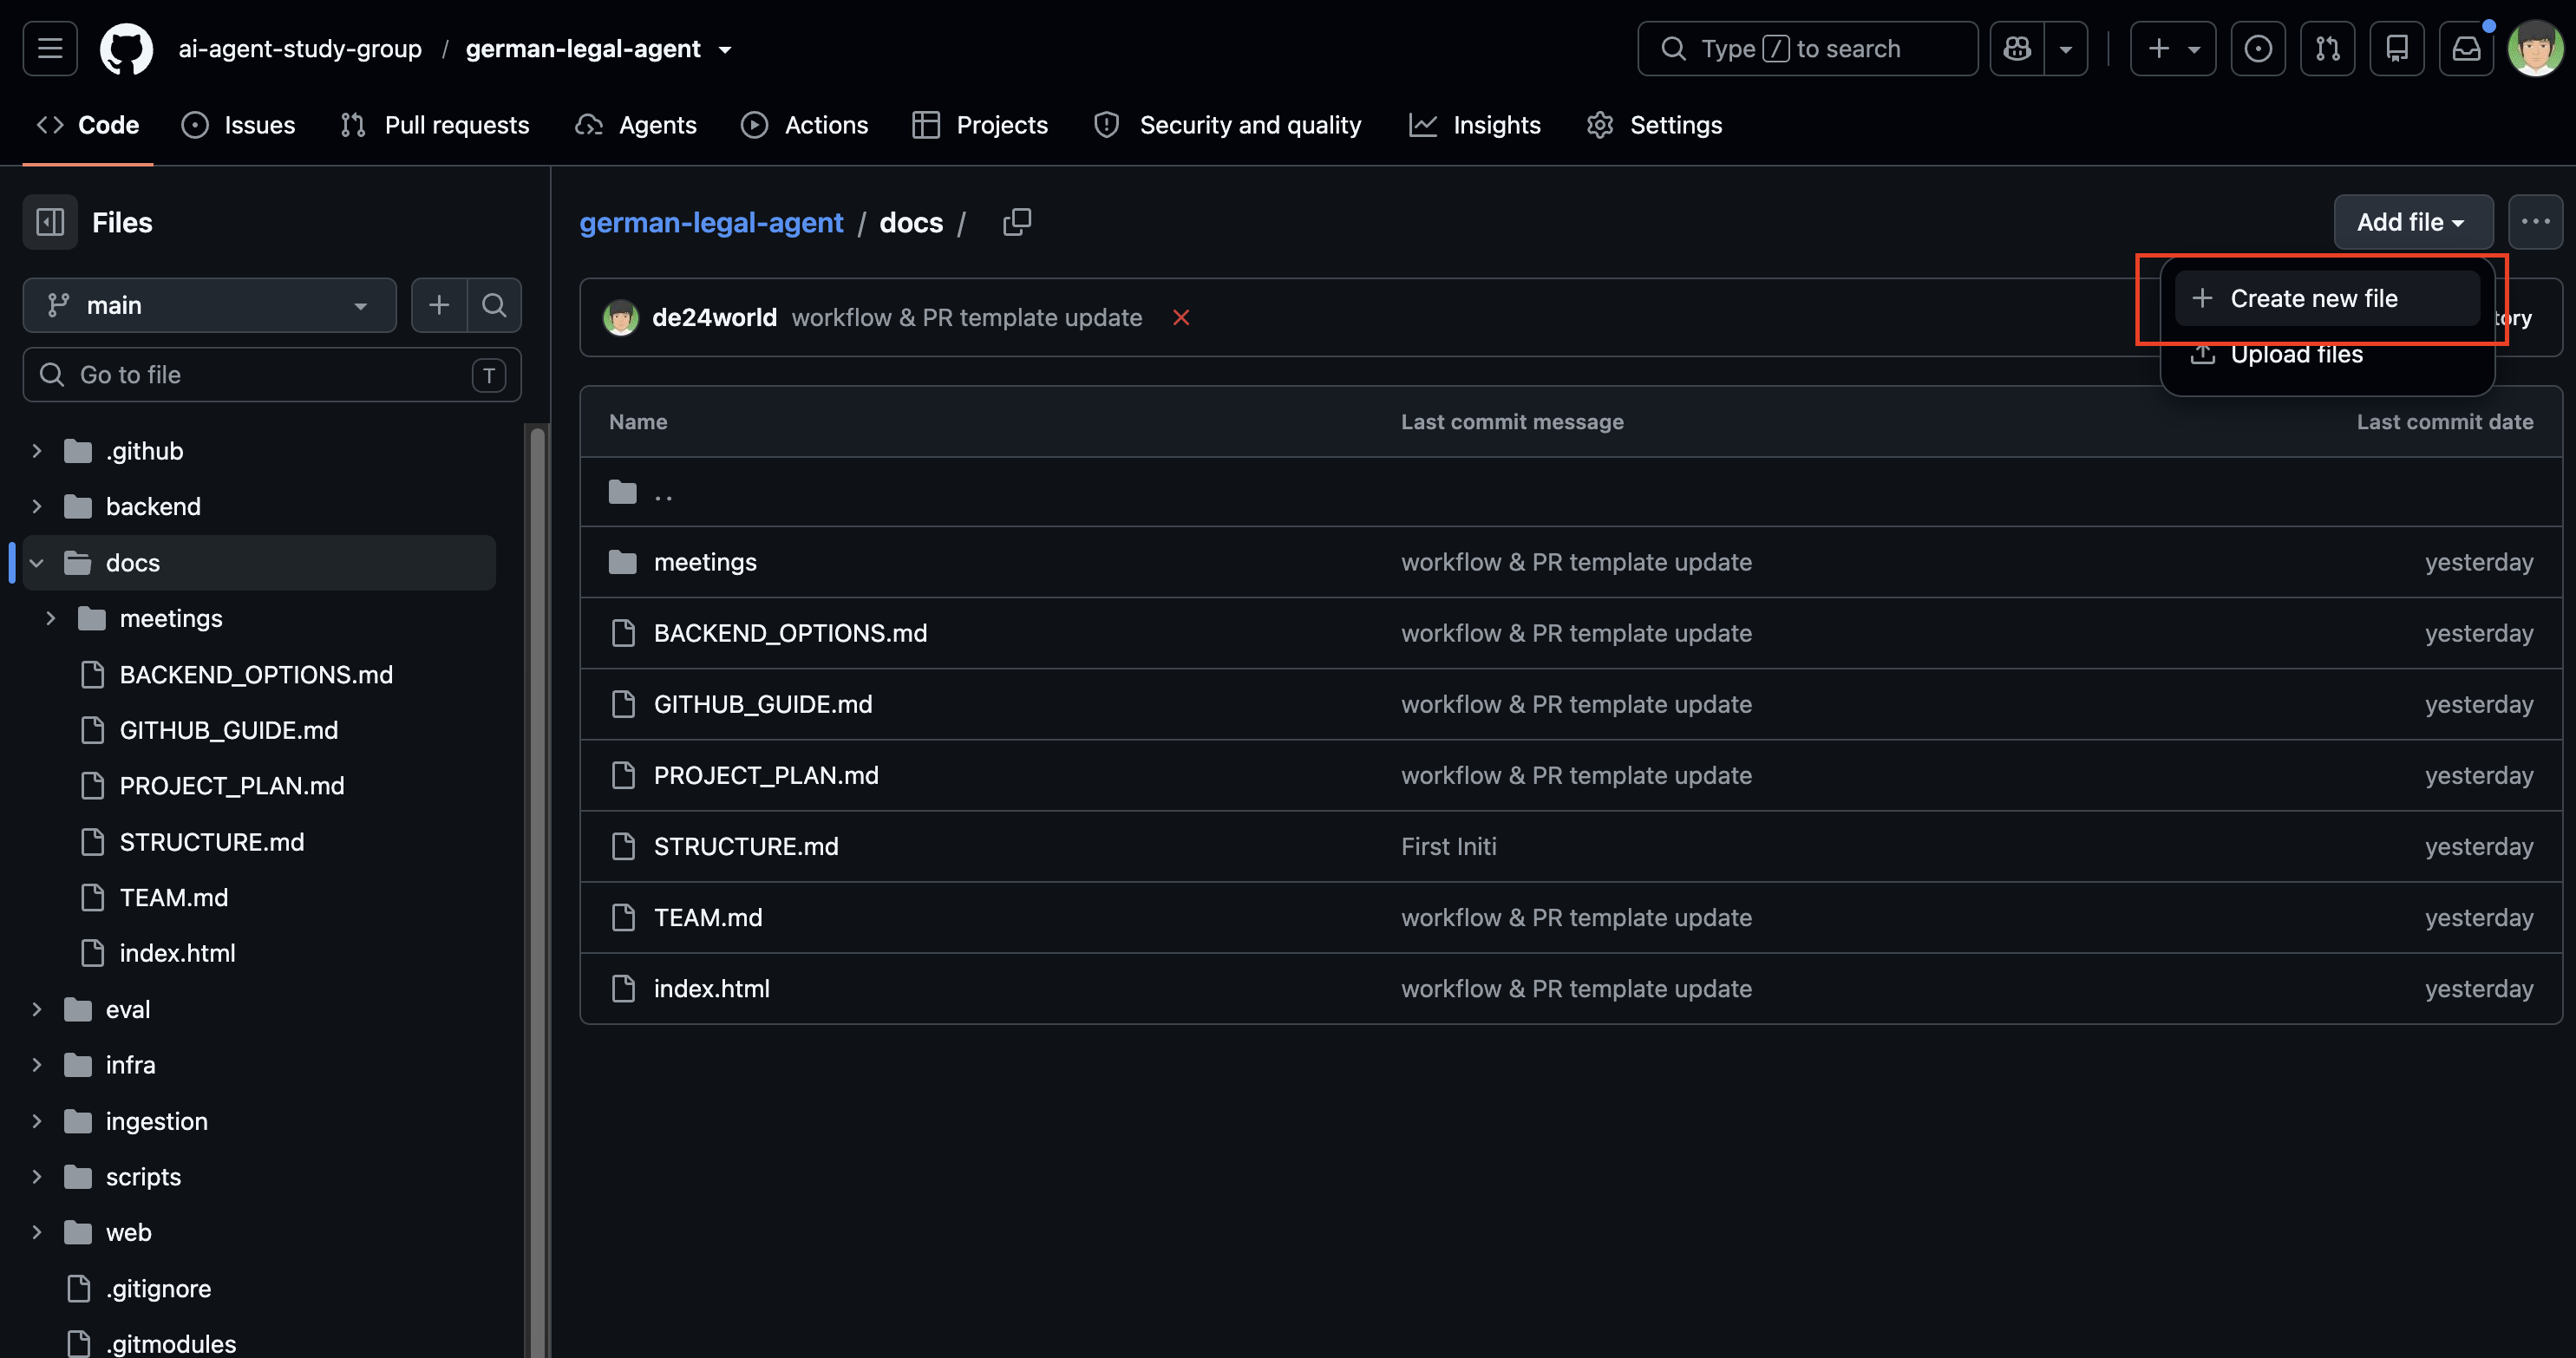The width and height of the screenshot is (2576, 1358).
Task: Expand the backend folder in tree
Action: 37,507
